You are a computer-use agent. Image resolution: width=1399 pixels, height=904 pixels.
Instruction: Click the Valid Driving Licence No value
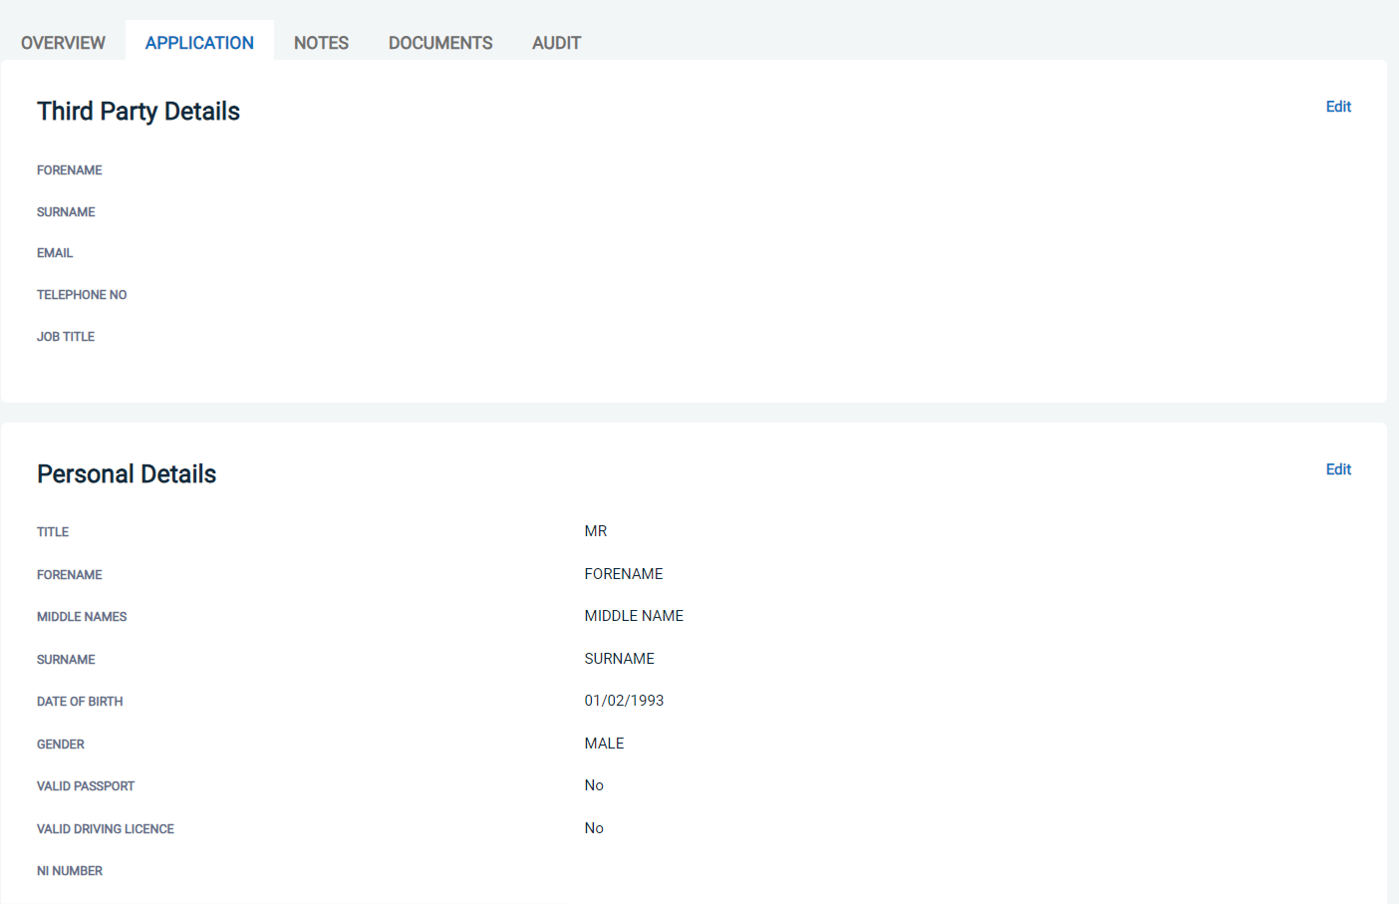pyautogui.click(x=594, y=828)
